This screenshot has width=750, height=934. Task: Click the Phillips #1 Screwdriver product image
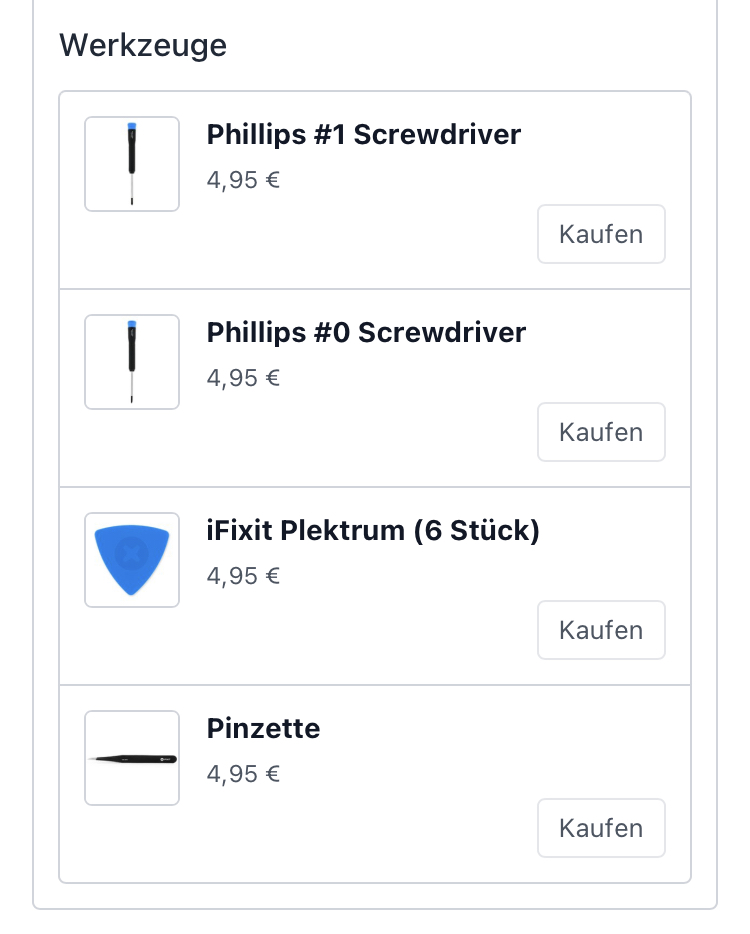click(x=132, y=164)
